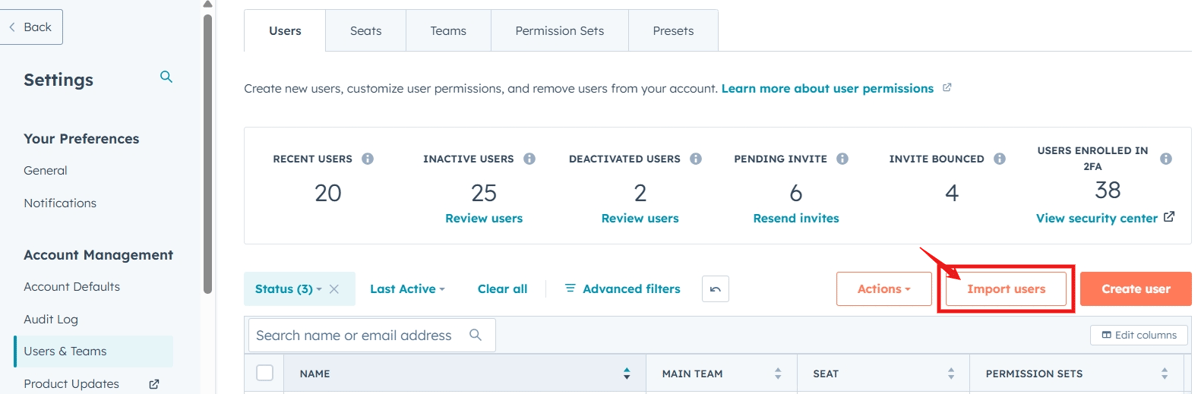Open the Status (3) filter dropdown
Image resolution: width=1201 pixels, height=394 pixels.
click(x=288, y=289)
